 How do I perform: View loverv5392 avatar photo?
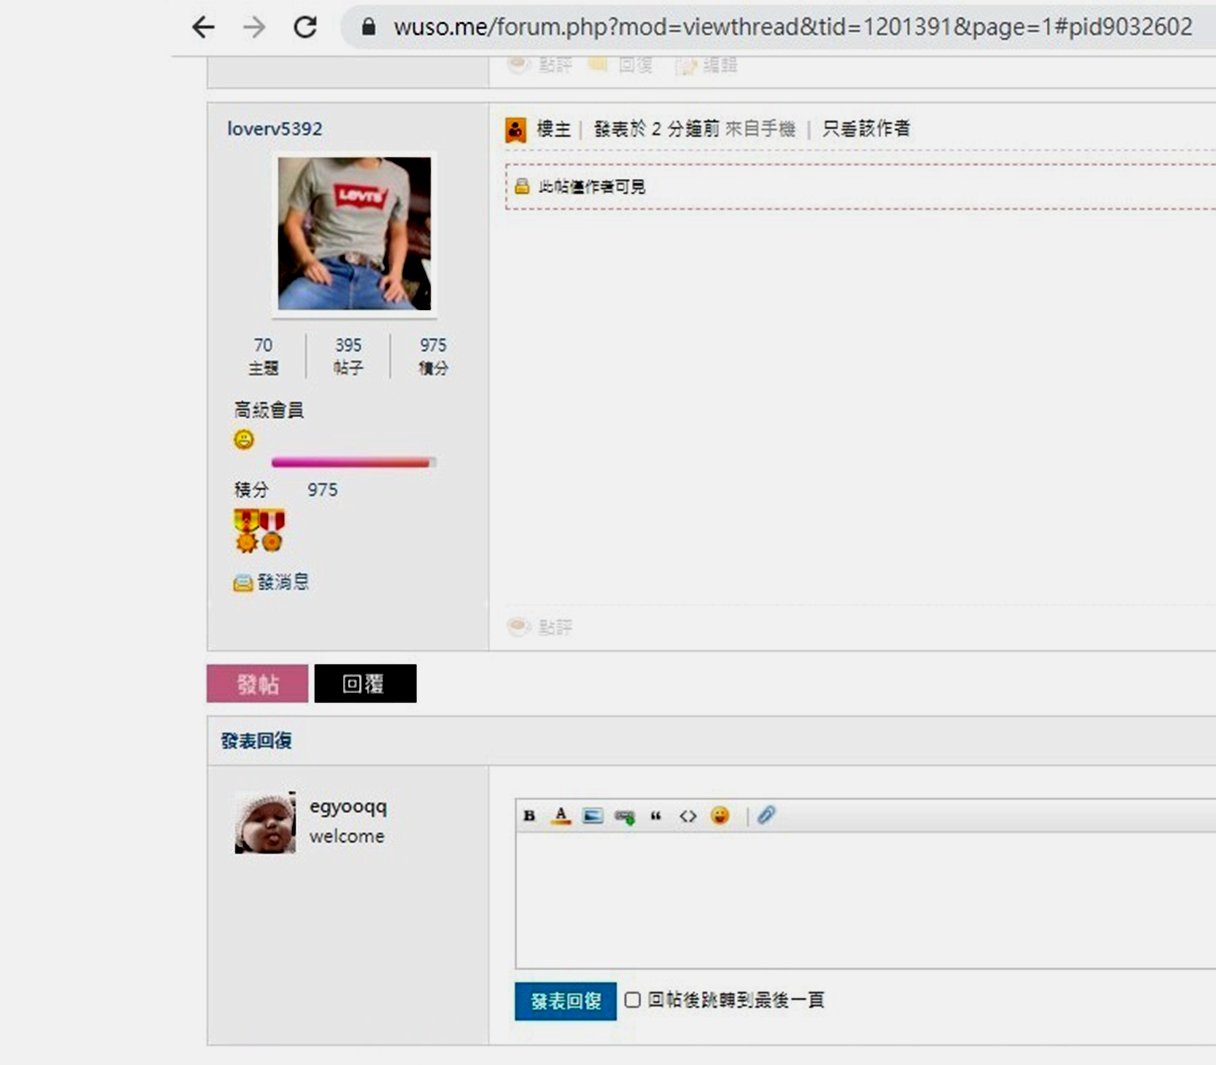pyautogui.click(x=355, y=233)
